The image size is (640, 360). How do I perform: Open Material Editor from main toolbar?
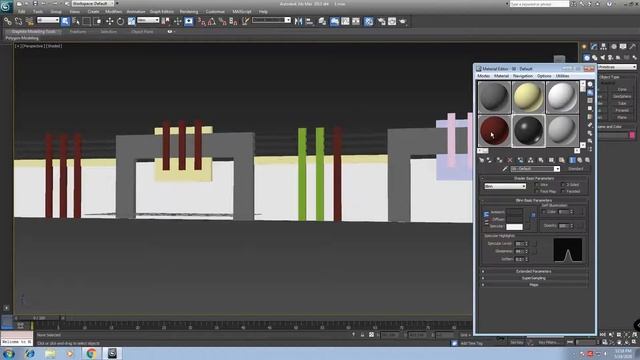(369, 21)
